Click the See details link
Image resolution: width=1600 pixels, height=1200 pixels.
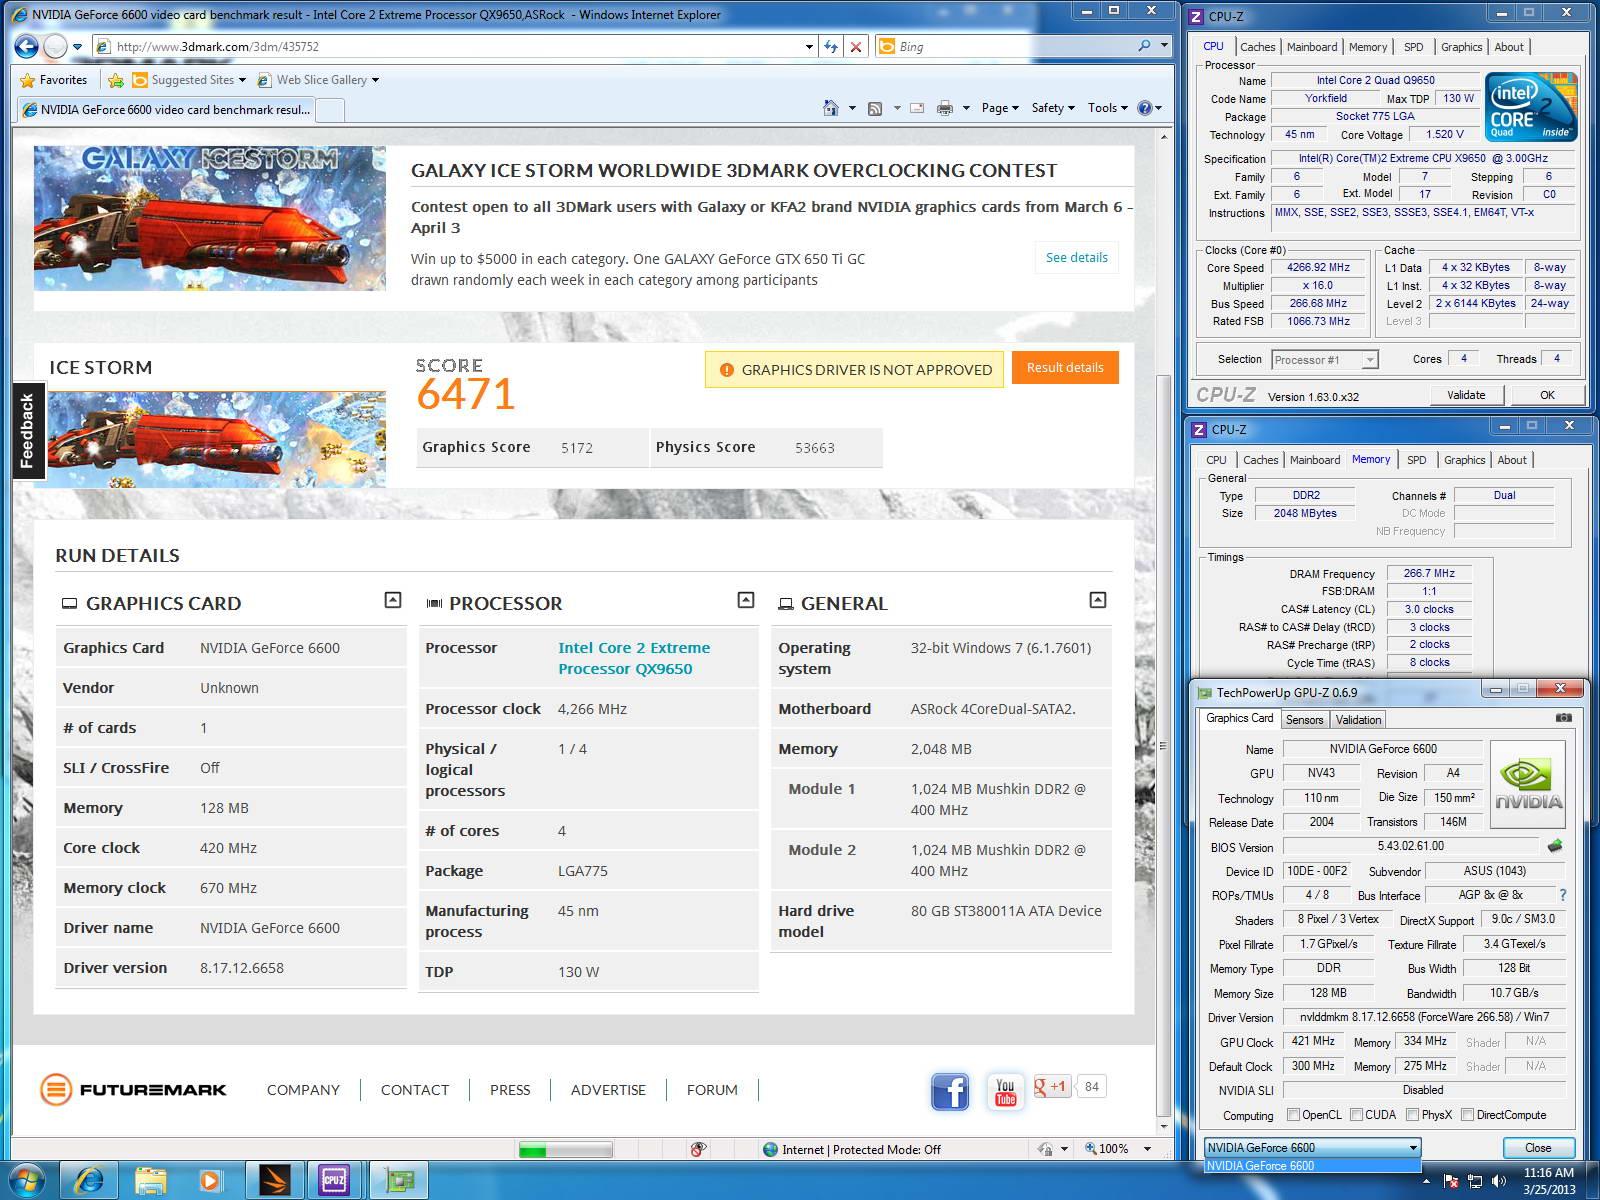[1076, 257]
